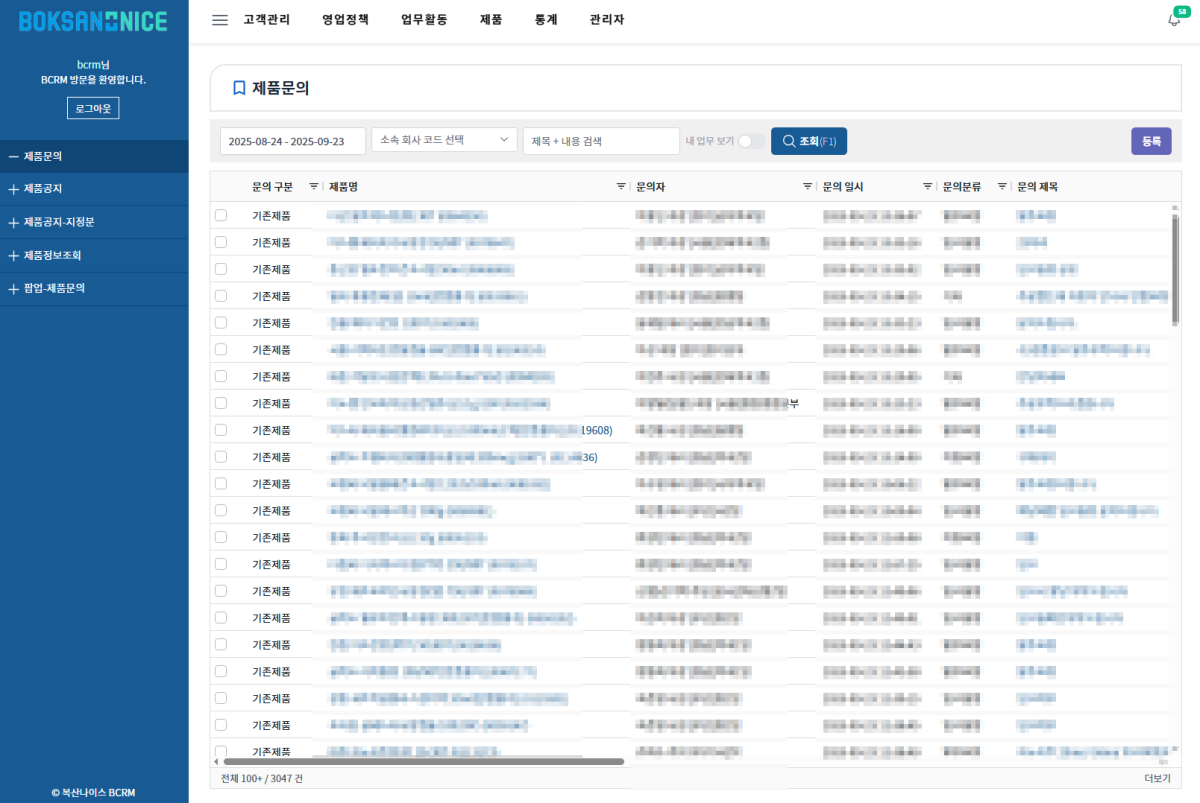Click the 제목 + 내용 검색 input field
The height and width of the screenshot is (803, 1200).
(x=601, y=142)
